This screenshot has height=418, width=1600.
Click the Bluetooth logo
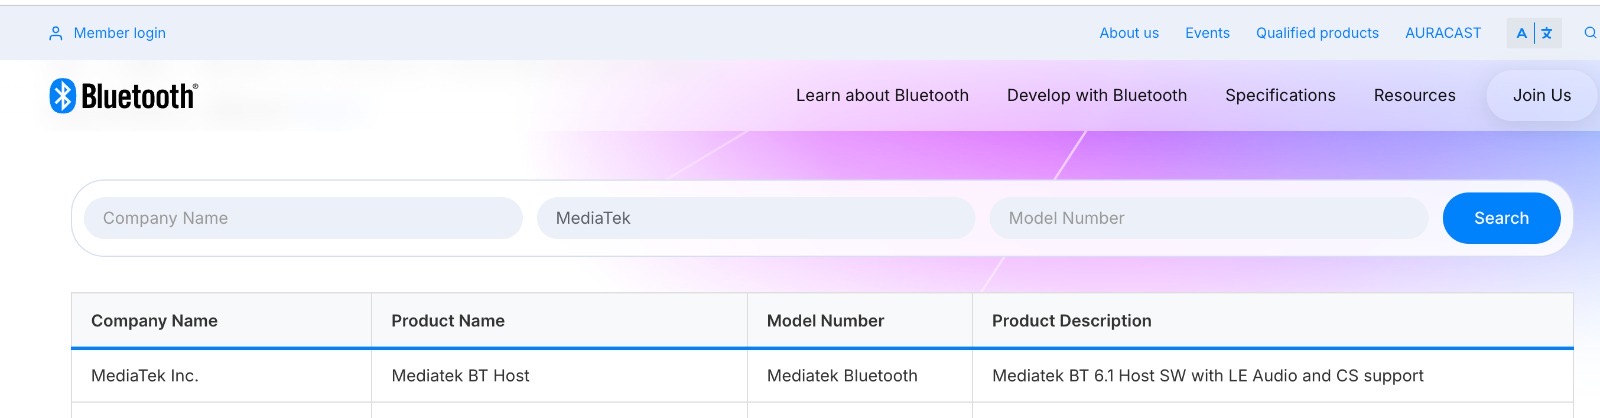pyautogui.click(x=124, y=96)
